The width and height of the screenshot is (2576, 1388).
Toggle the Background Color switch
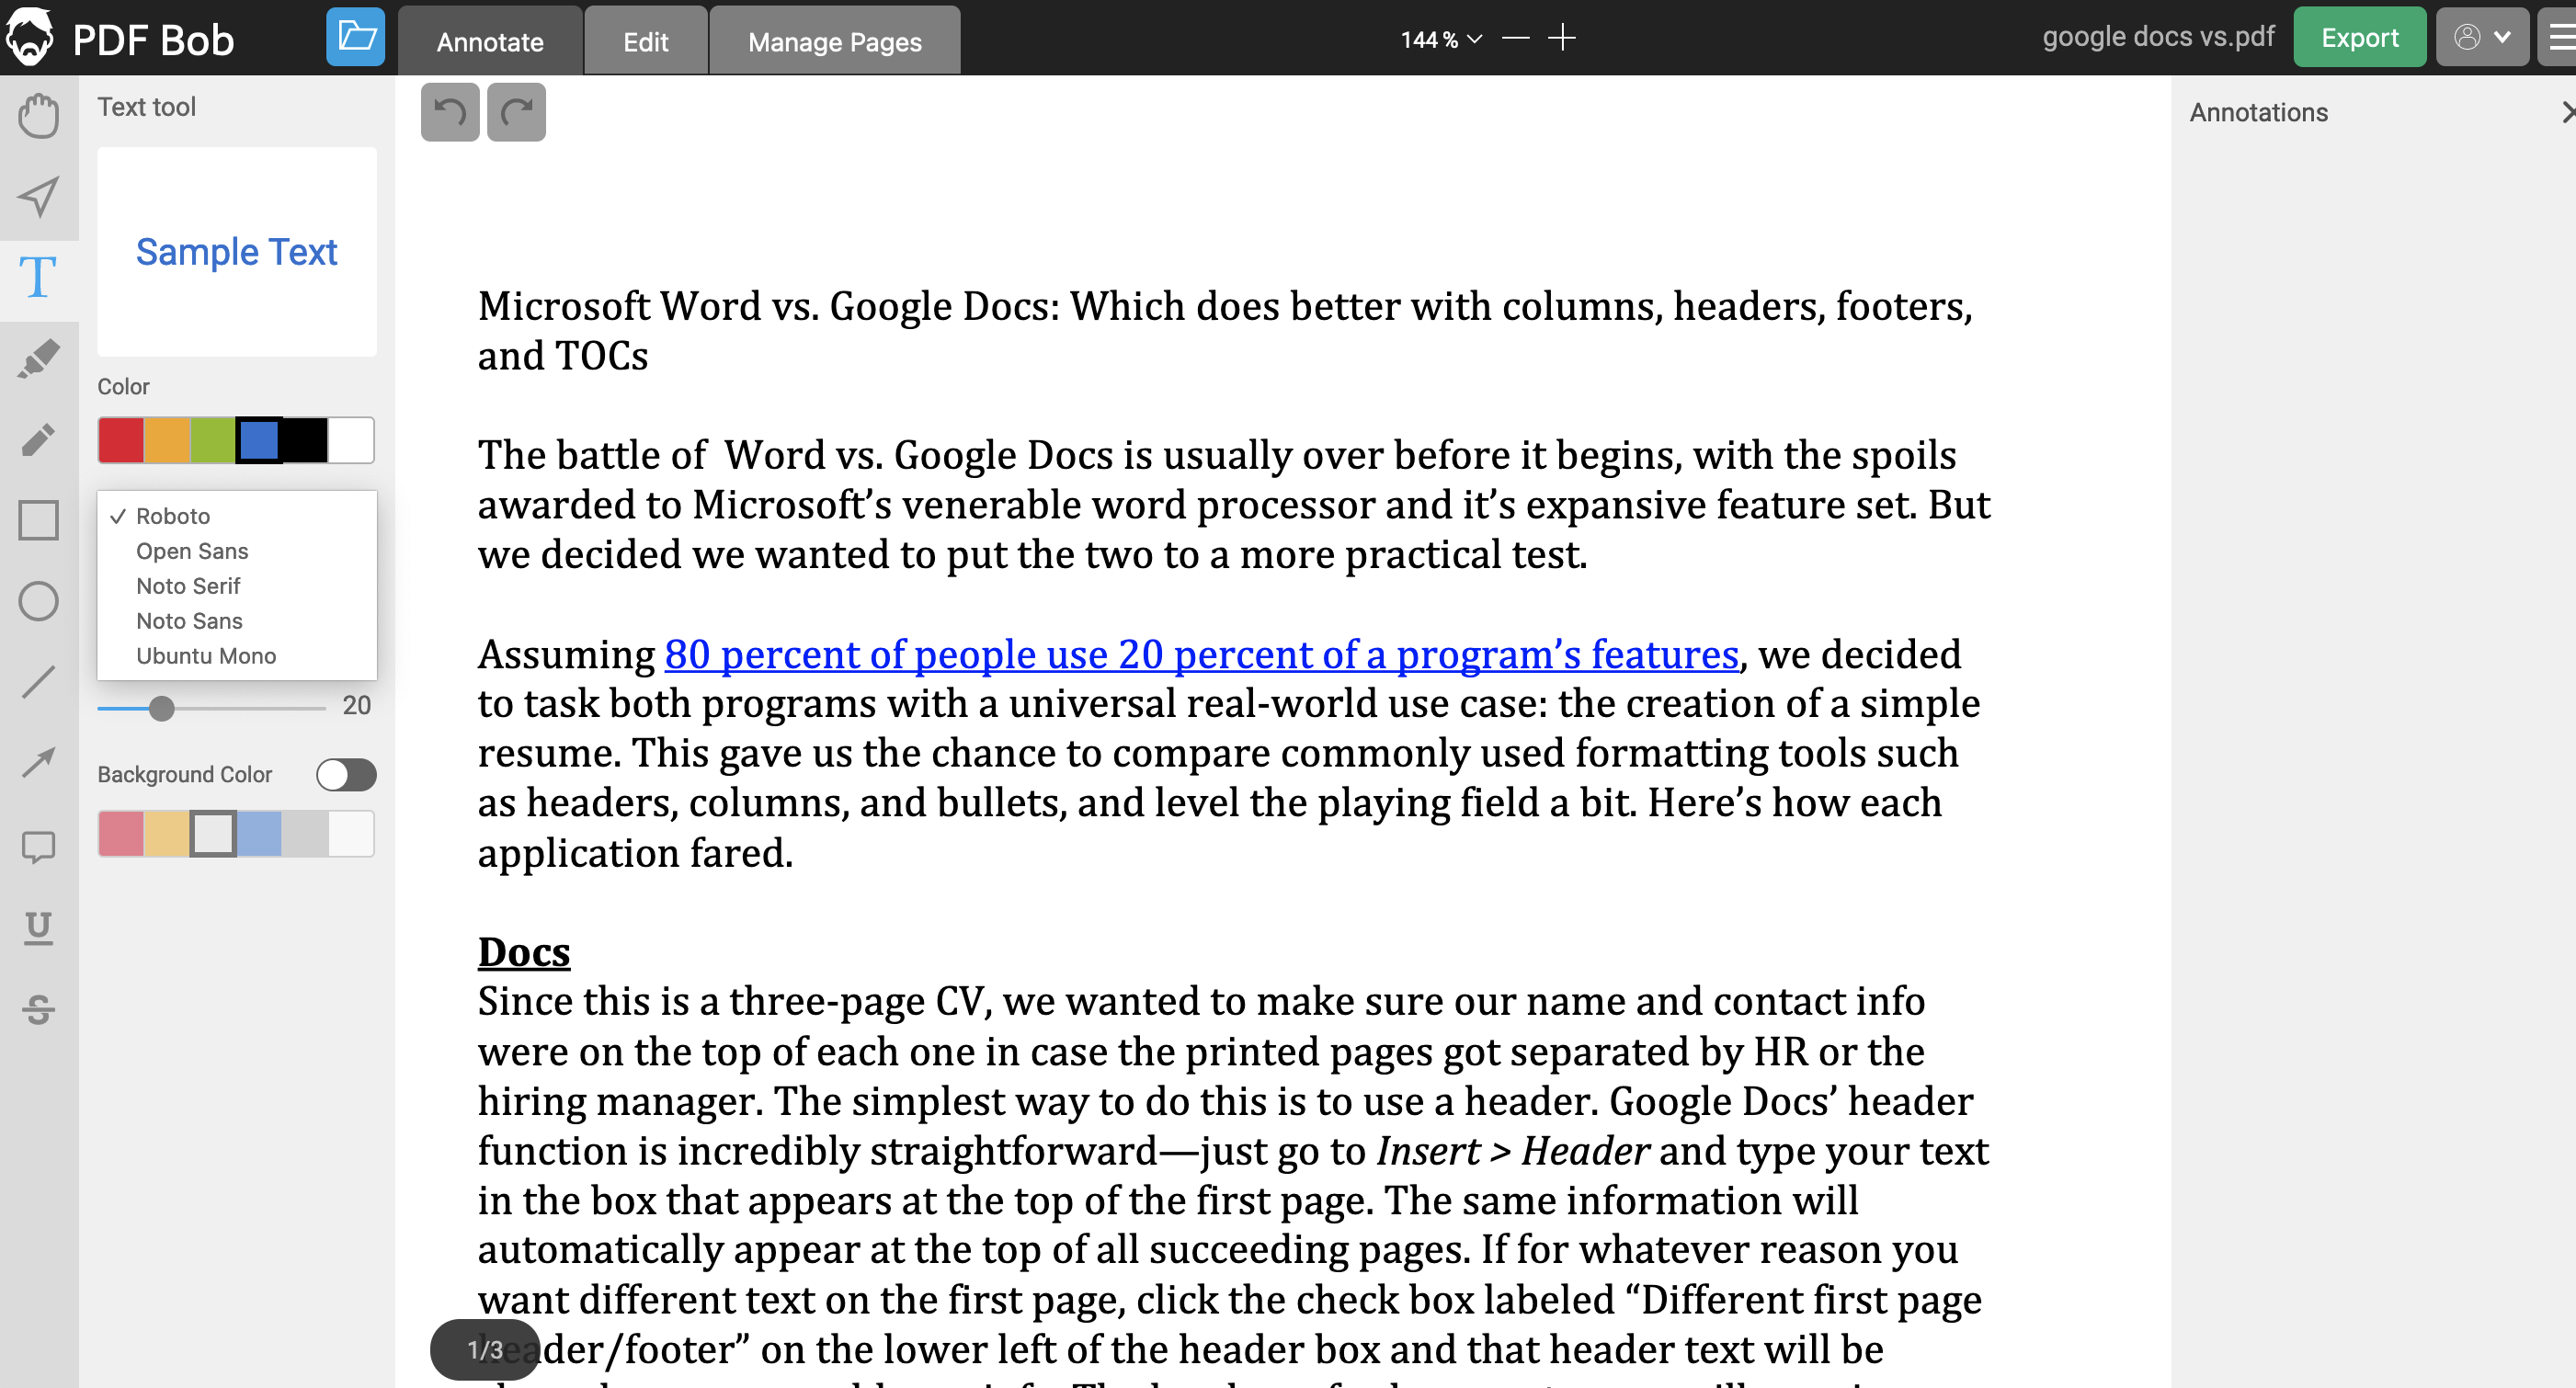point(346,775)
